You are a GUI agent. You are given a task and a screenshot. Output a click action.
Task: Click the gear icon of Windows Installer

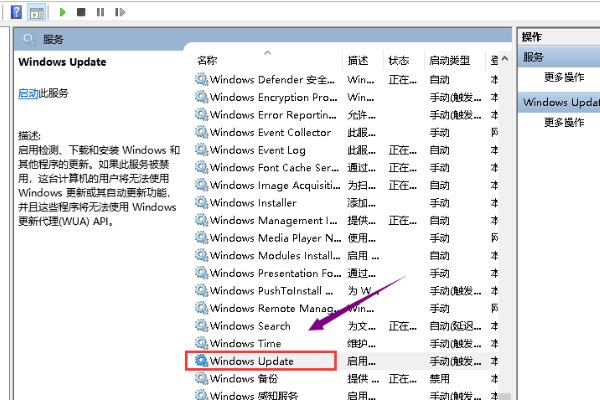point(201,202)
